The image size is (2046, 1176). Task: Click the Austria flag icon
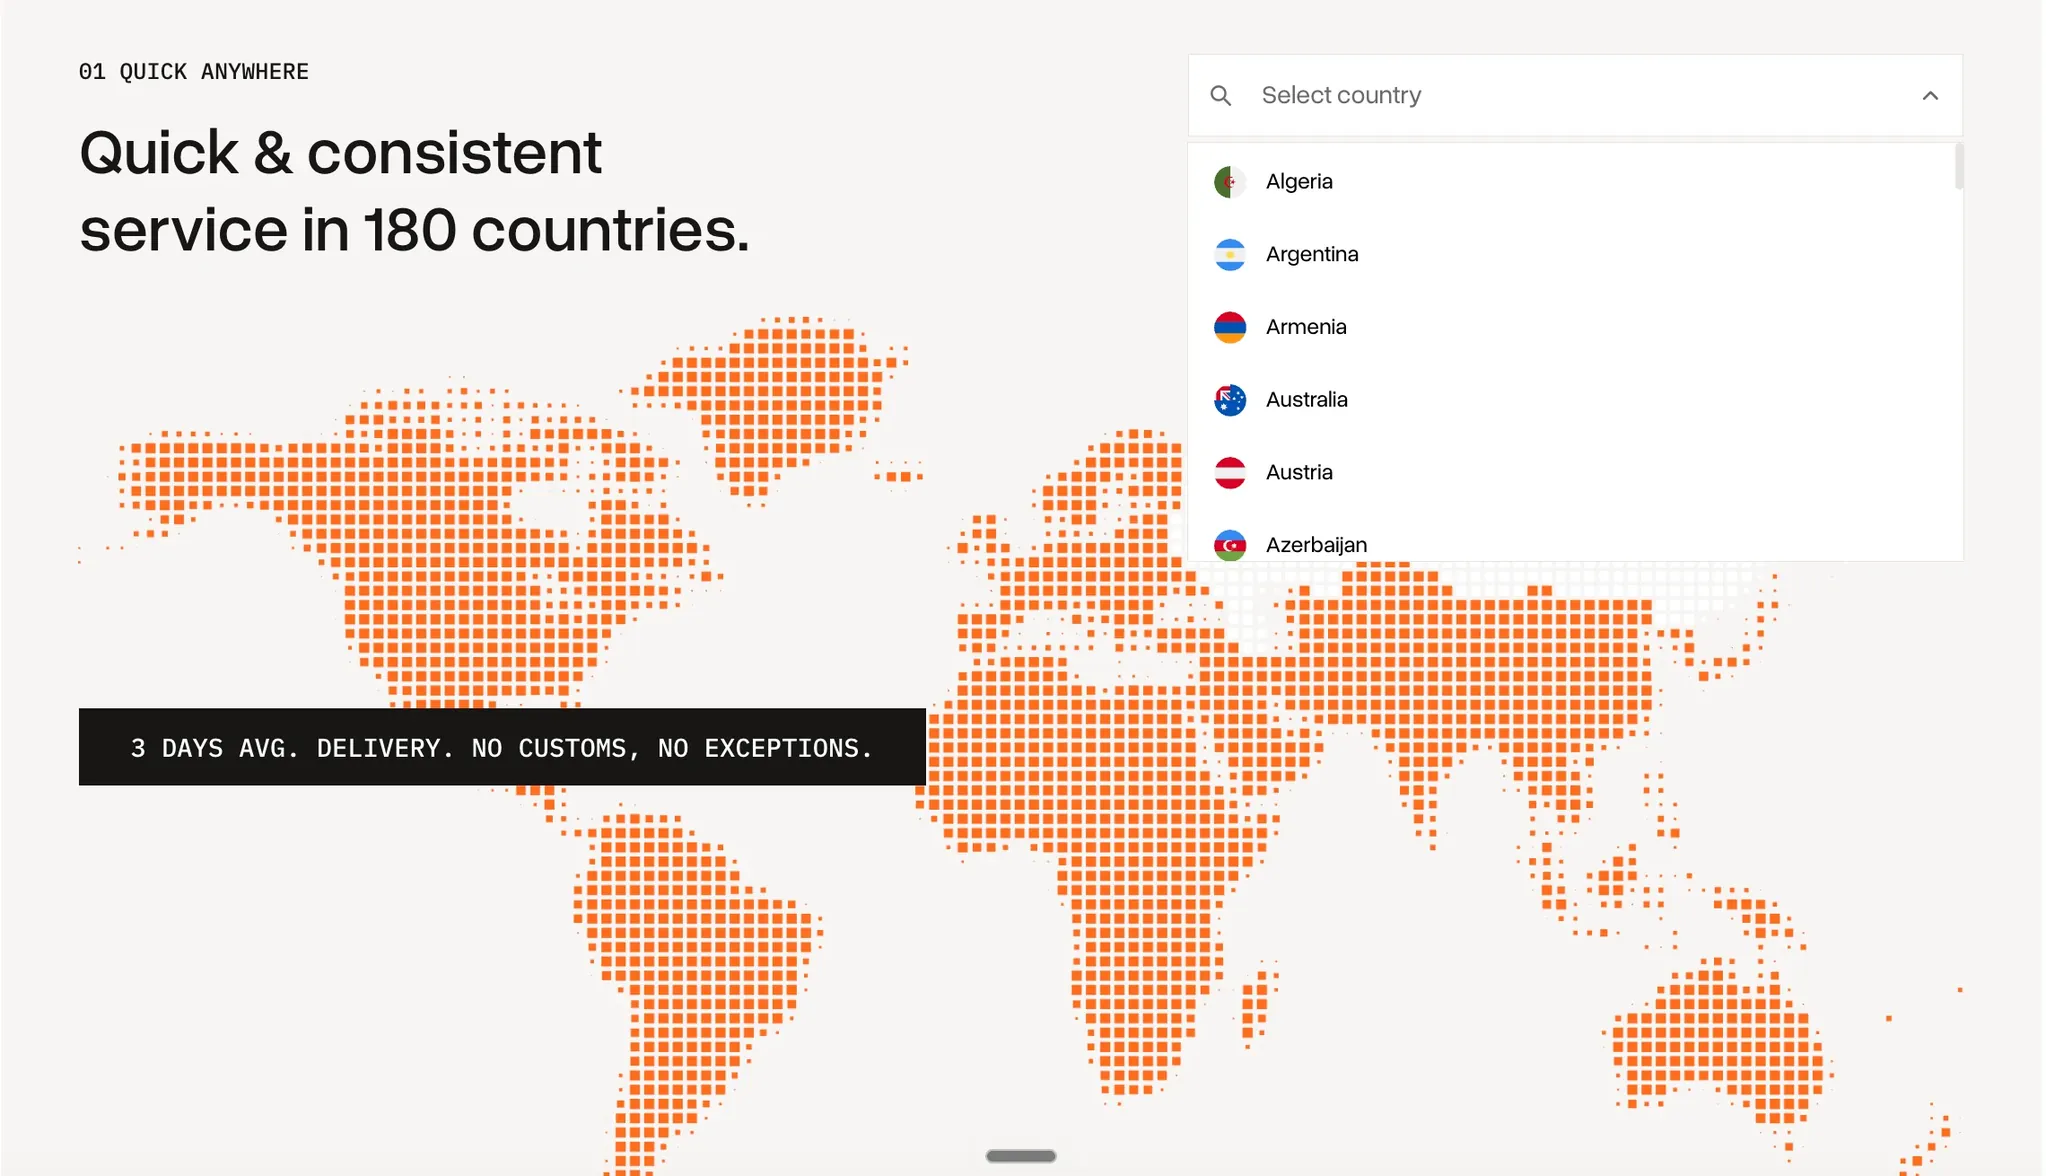coord(1230,472)
